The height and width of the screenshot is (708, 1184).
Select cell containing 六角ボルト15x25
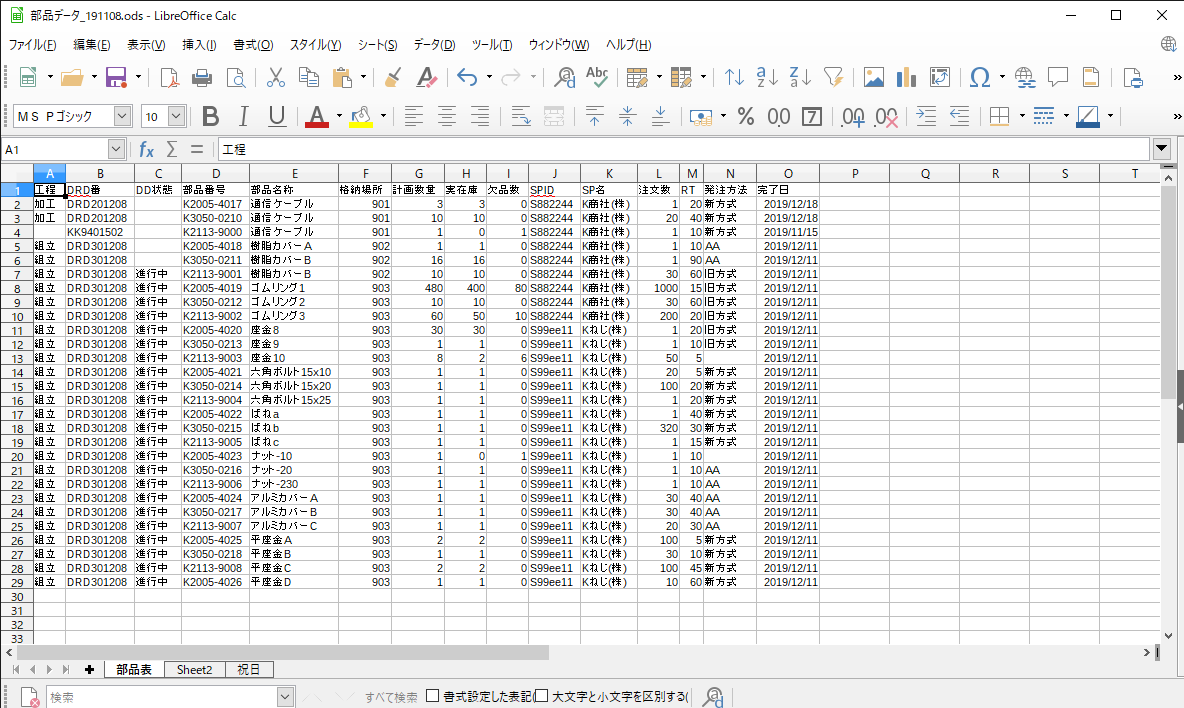click(294, 400)
